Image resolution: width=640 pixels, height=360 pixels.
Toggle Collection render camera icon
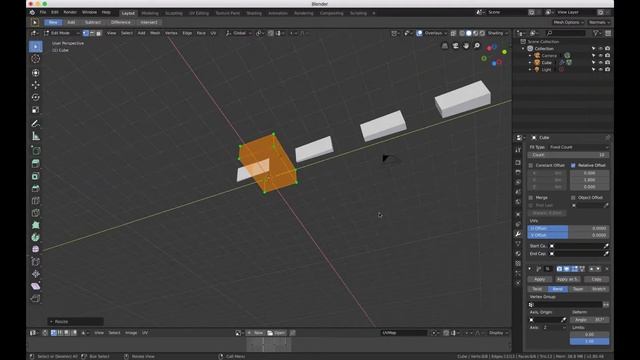(x=607, y=49)
